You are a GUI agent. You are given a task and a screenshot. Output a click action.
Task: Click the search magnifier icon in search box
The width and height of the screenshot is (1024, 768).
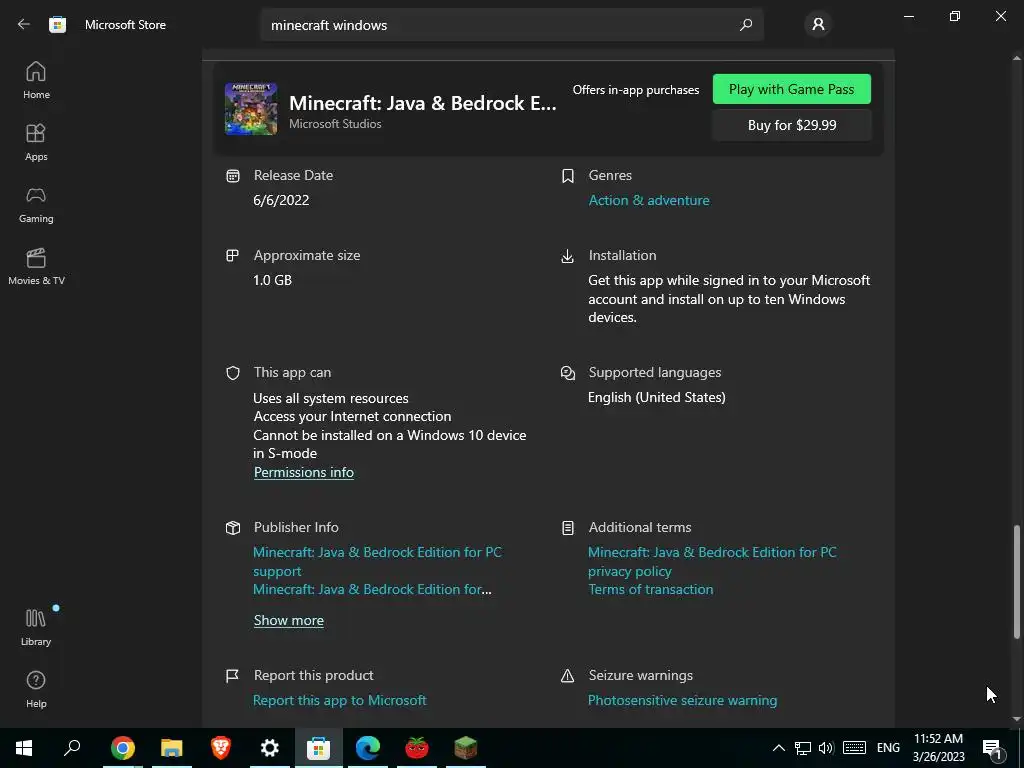coord(746,25)
